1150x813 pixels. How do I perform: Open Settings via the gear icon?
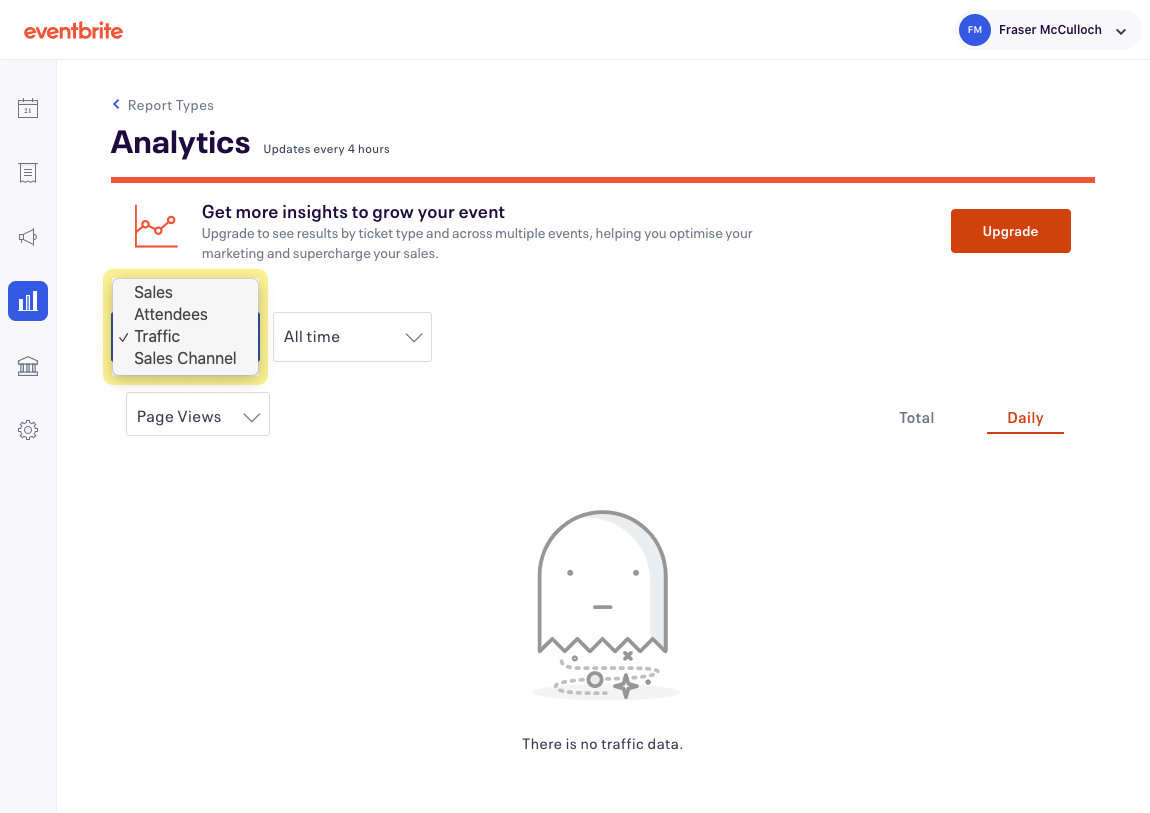coord(27,429)
